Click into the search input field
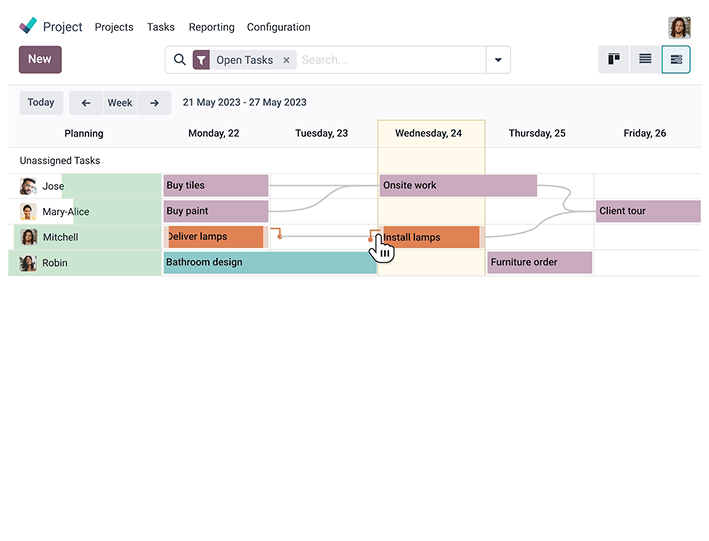Image resolution: width=709 pixels, height=541 pixels. [x=390, y=60]
